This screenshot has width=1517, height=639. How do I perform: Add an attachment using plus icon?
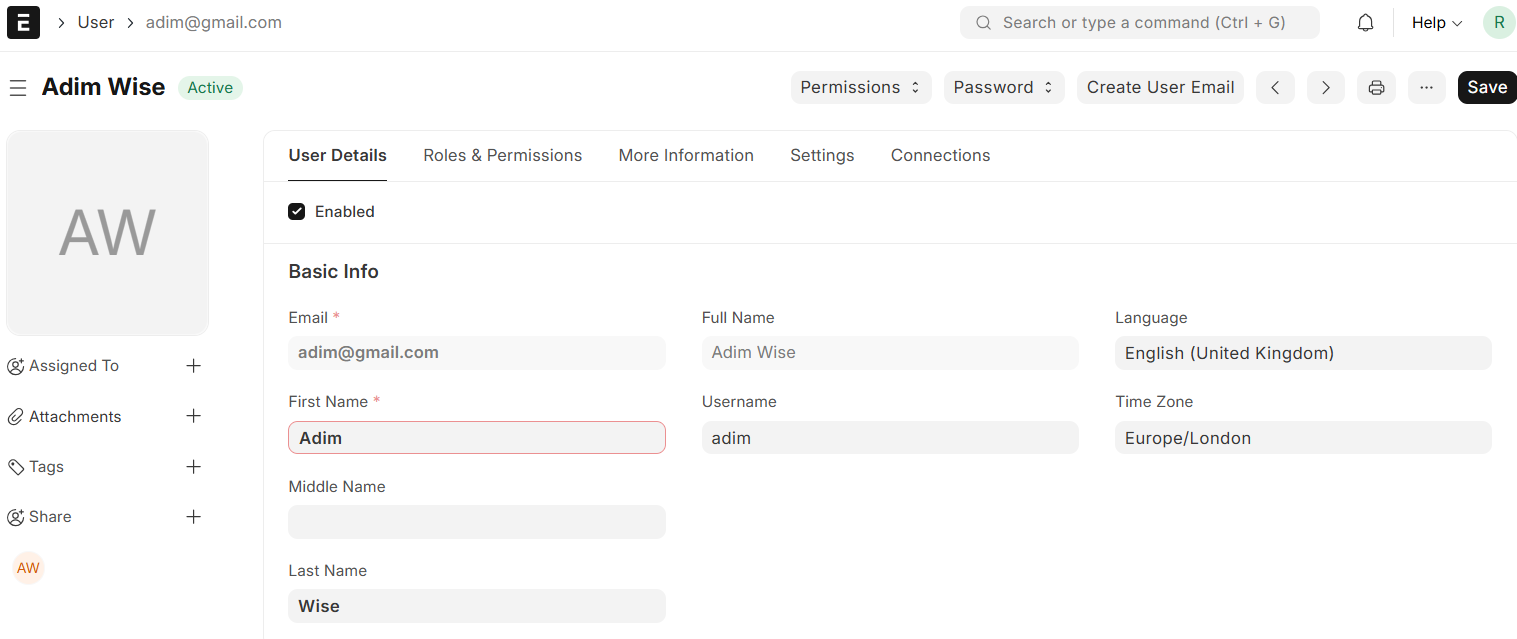(x=194, y=416)
